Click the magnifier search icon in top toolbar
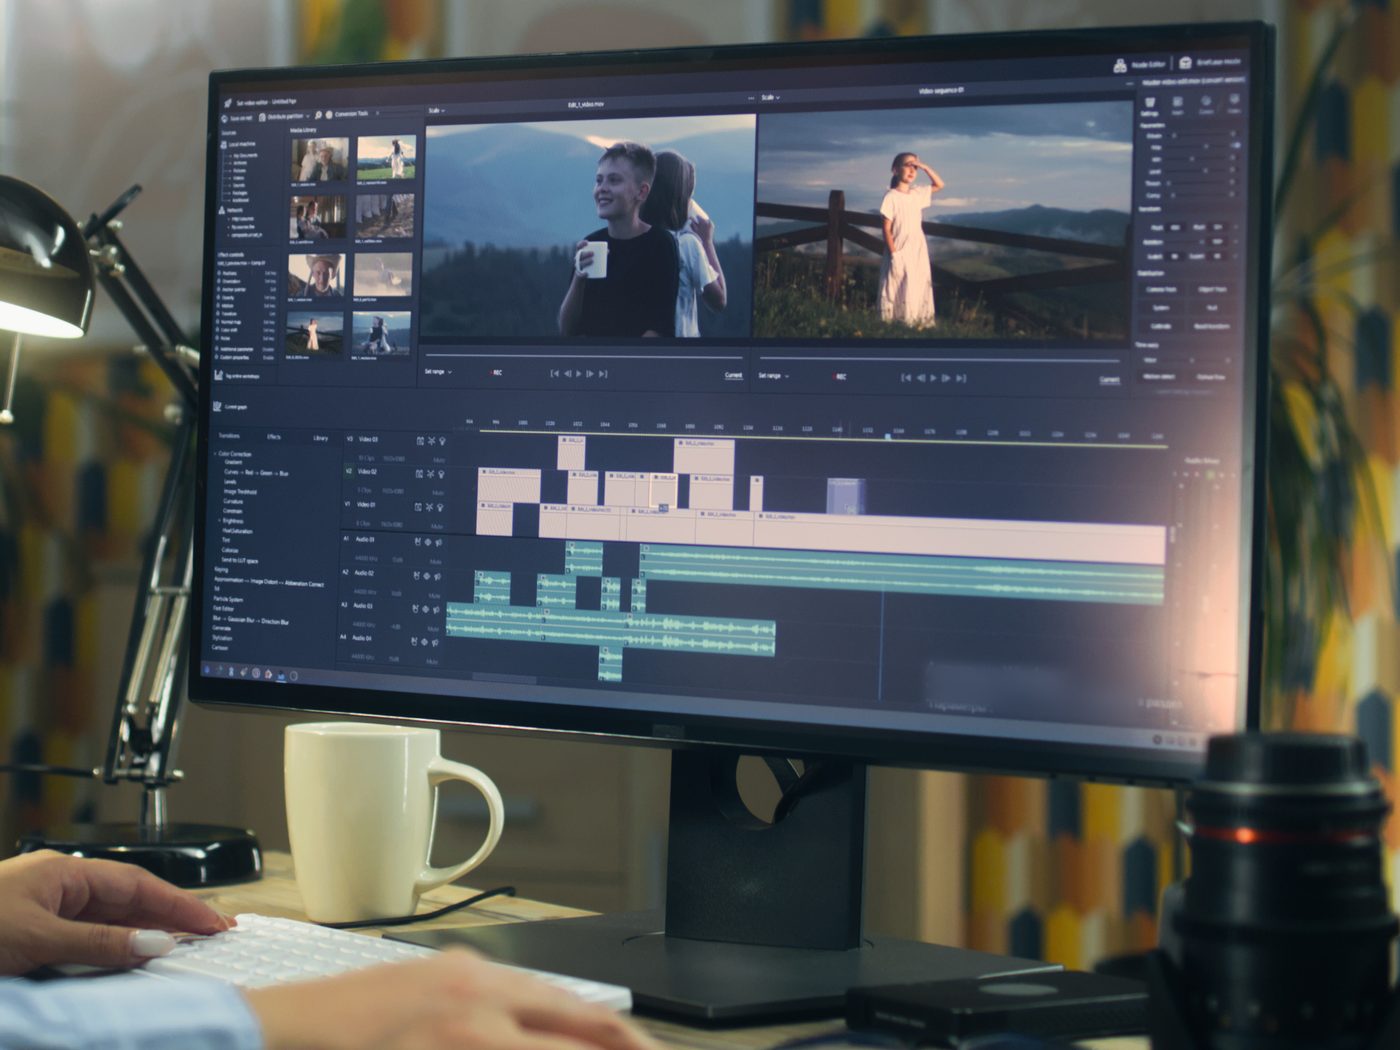The height and width of the screenshot is (1050, 1400). pyautogui.click(x=318, y=115)
